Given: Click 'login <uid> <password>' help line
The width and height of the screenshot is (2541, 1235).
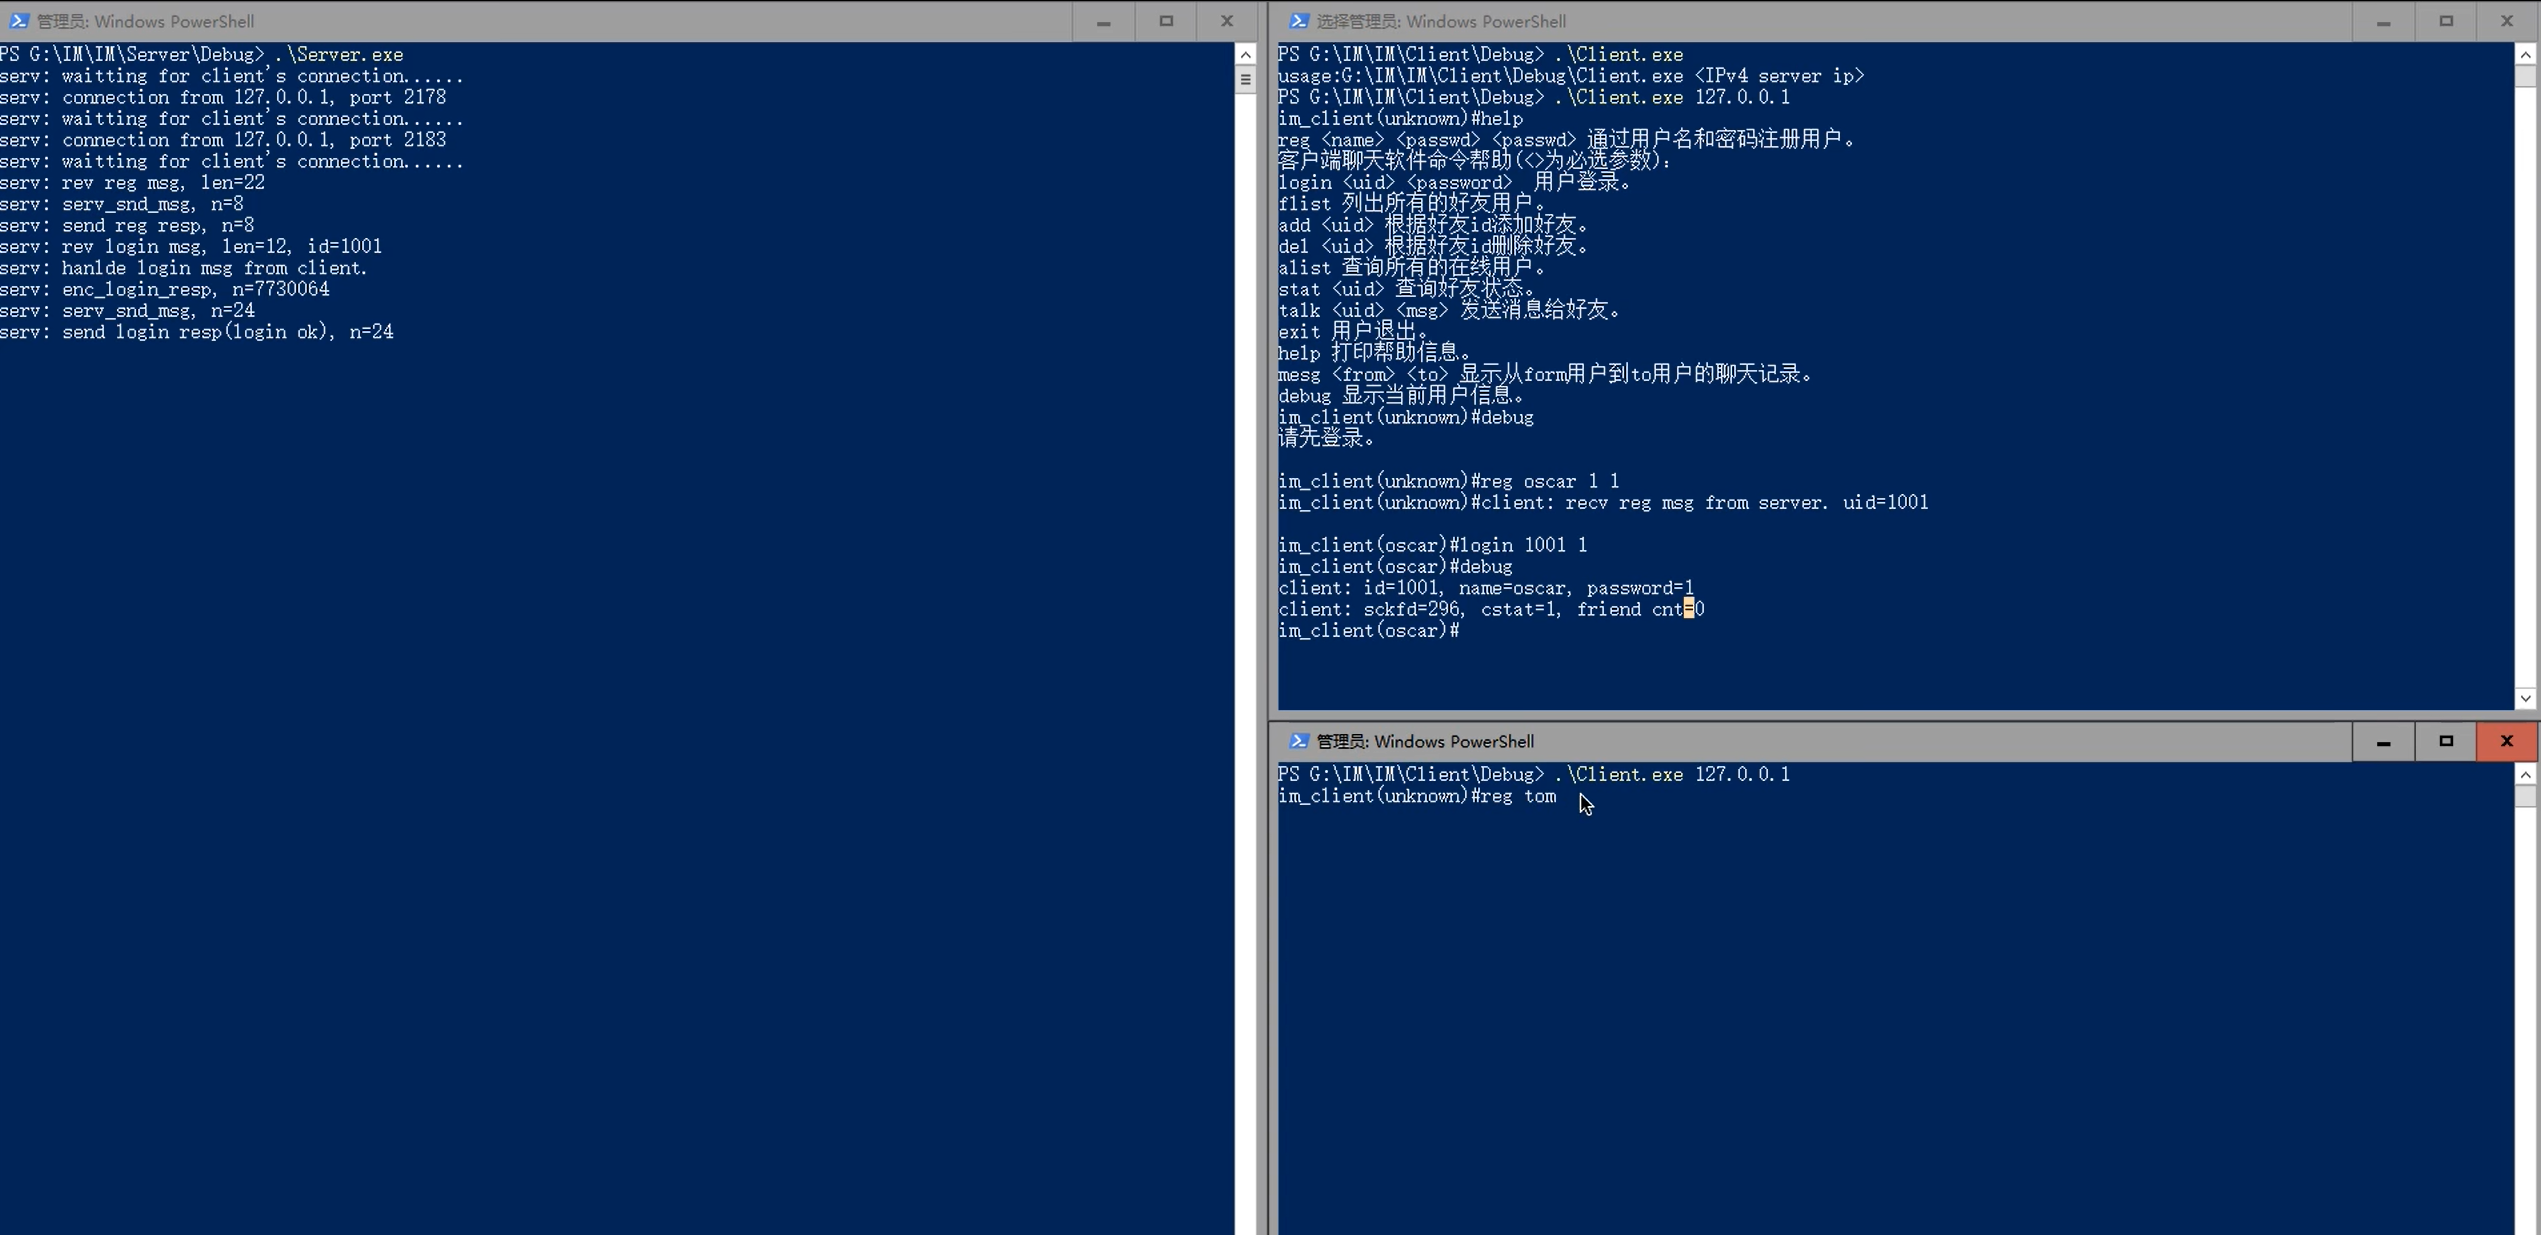Looking at the screenshot, I should point(1455,182).
